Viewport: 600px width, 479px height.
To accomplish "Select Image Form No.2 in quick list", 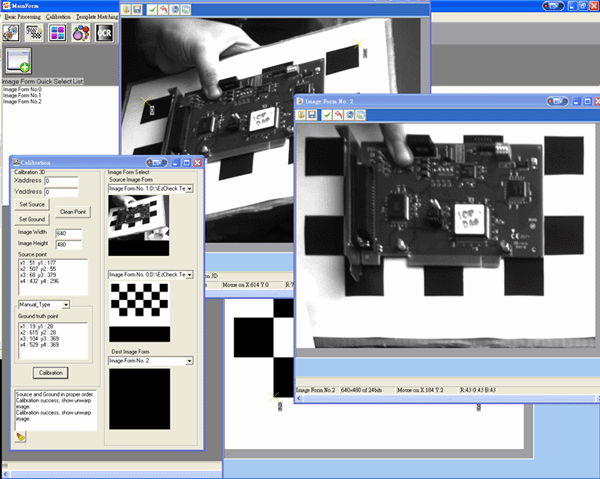I will point(22,101).
